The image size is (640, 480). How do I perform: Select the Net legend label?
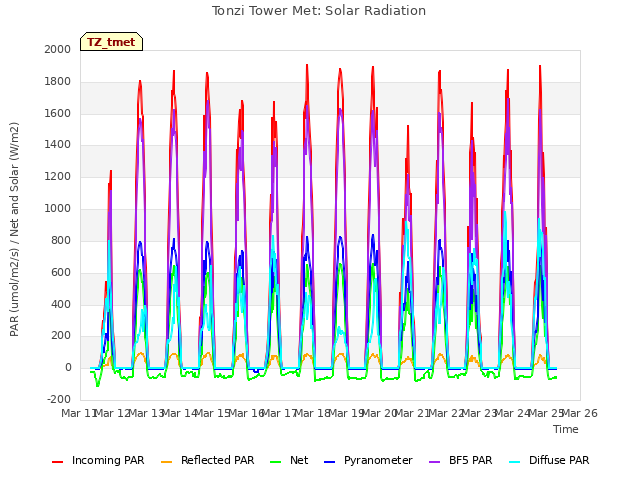[299, 460]
